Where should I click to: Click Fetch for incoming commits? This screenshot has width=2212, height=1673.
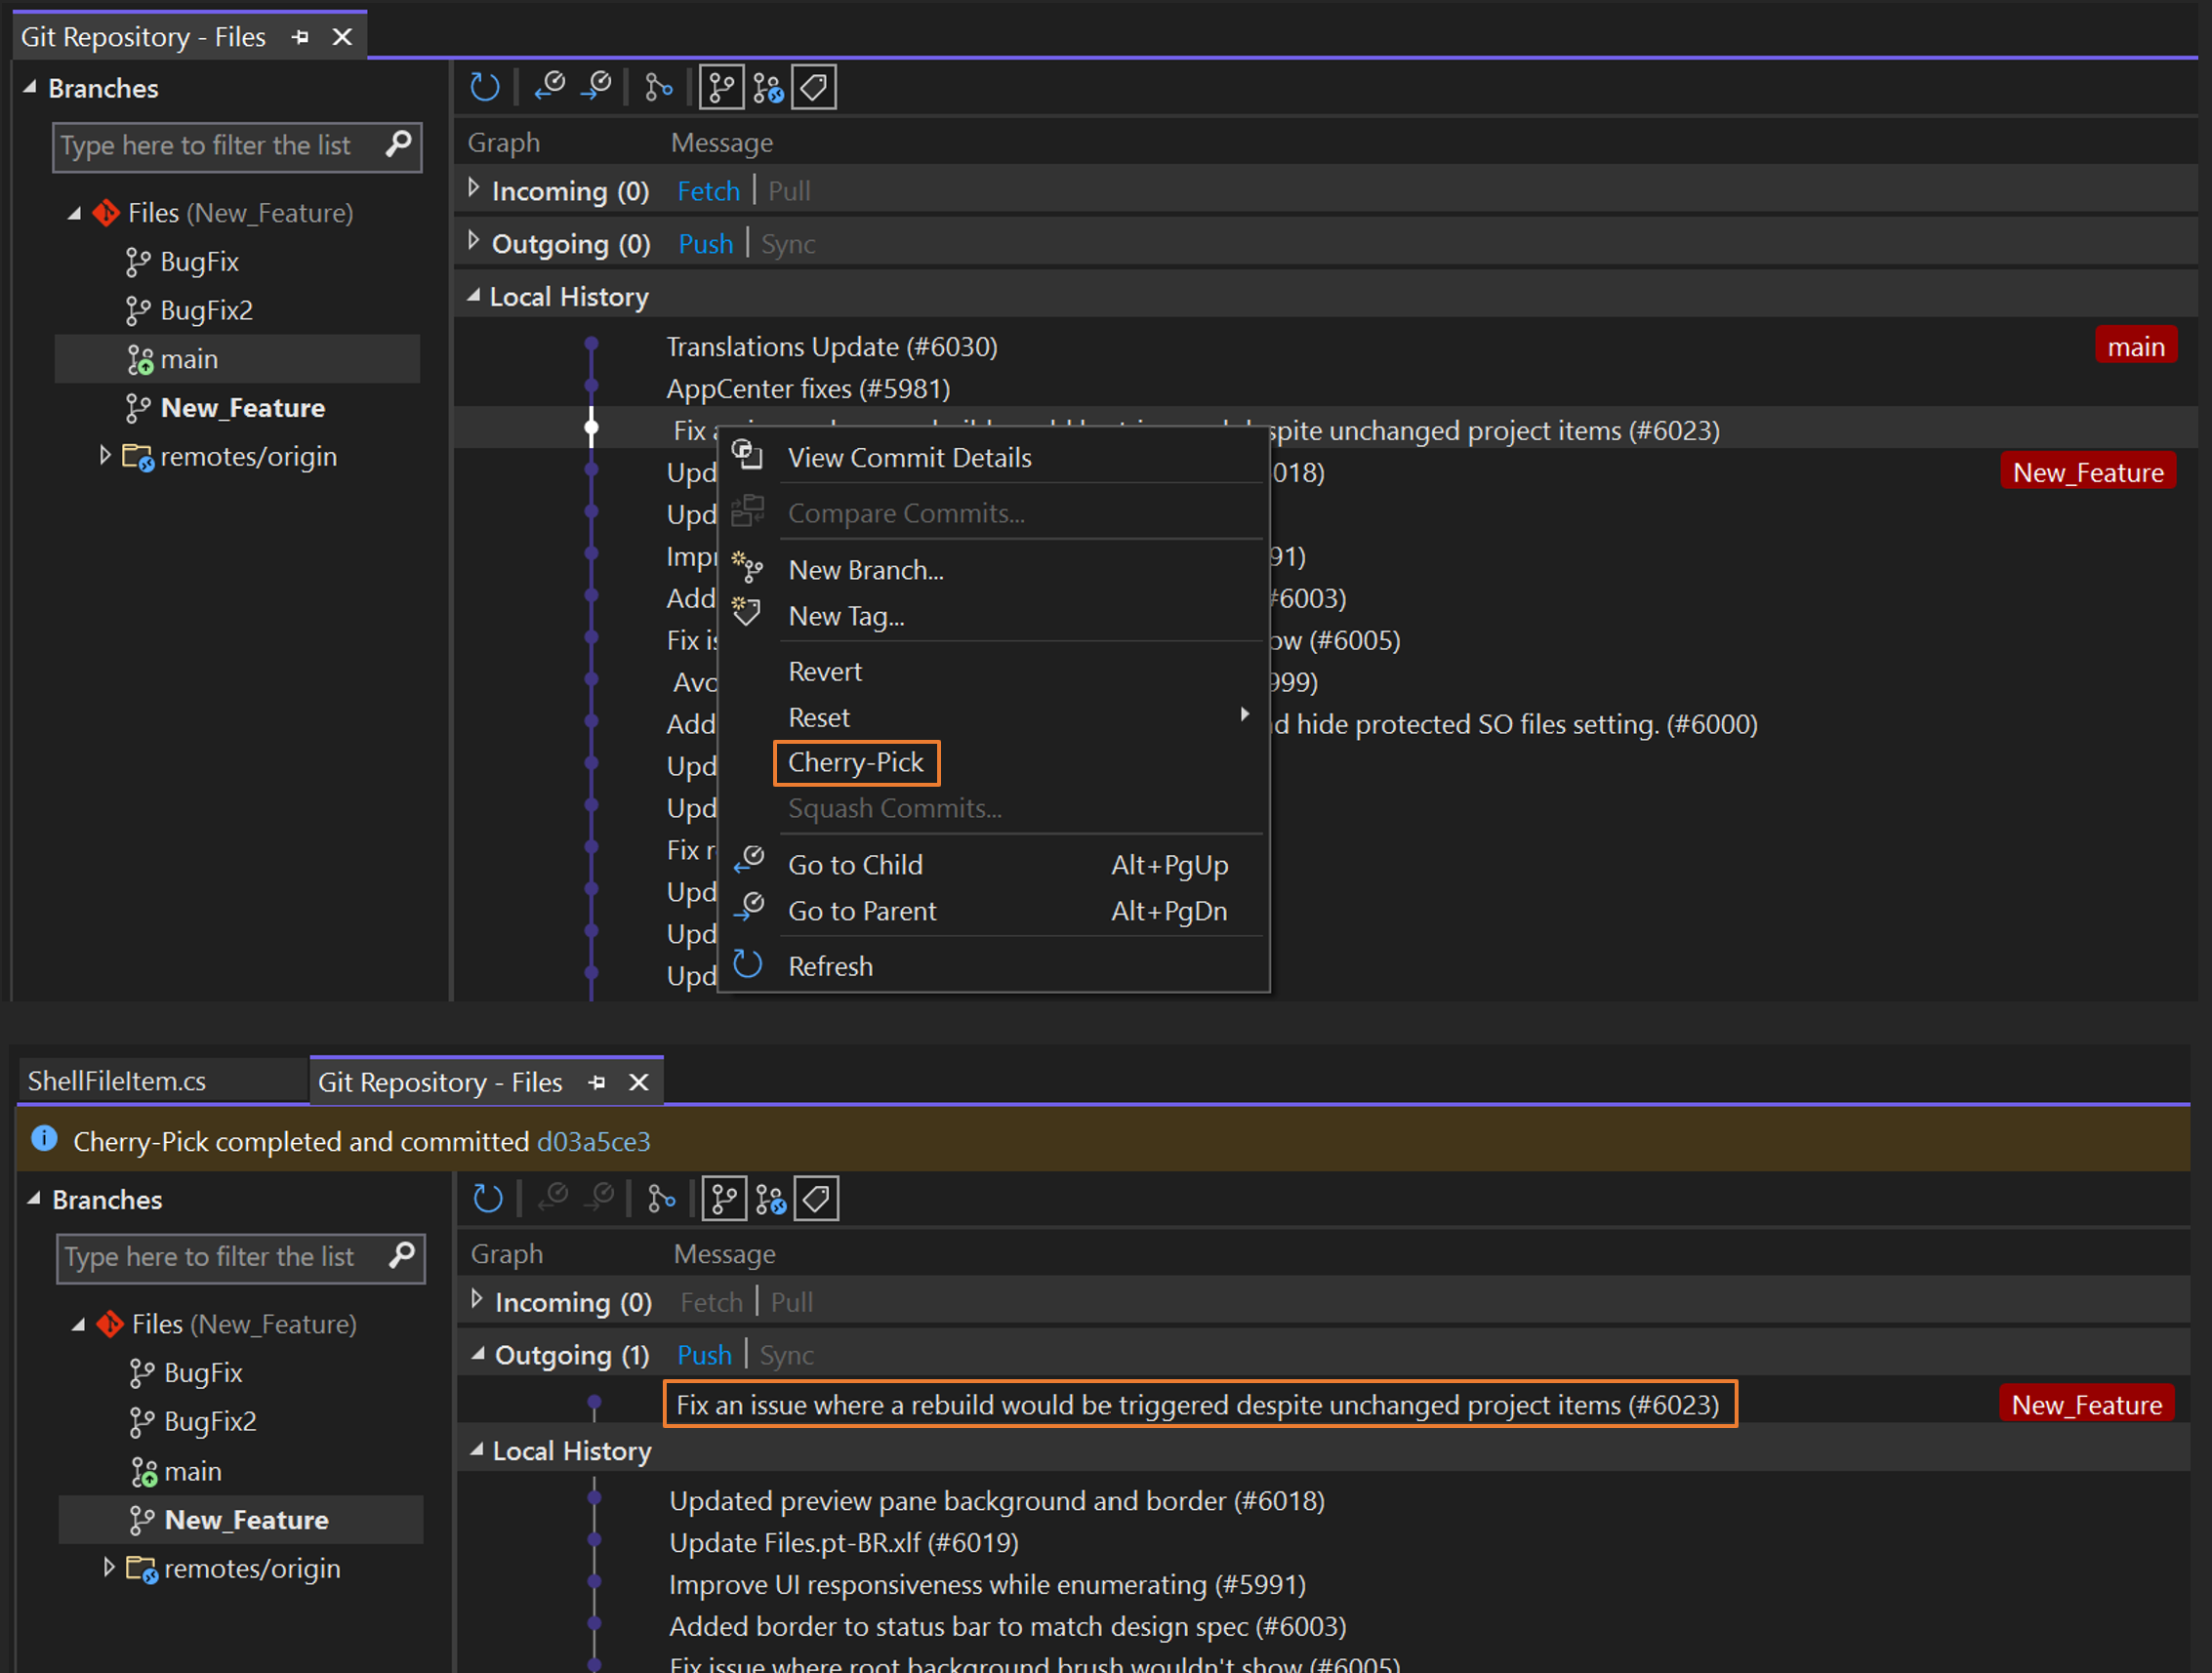708,190
